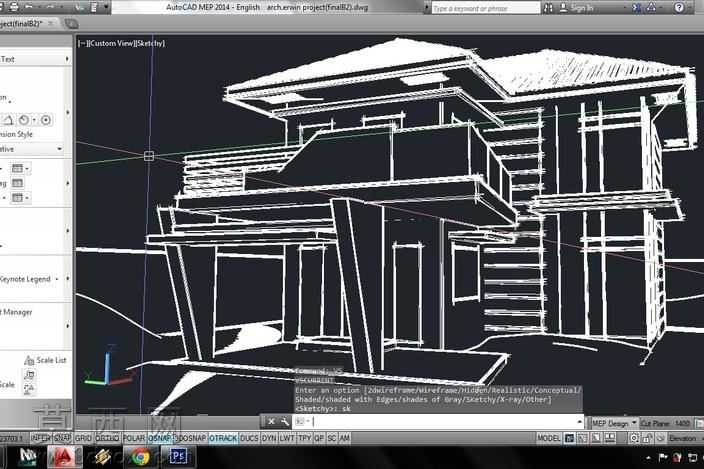
Task: Click the Keynote Legend label
Action: point(25,279)
